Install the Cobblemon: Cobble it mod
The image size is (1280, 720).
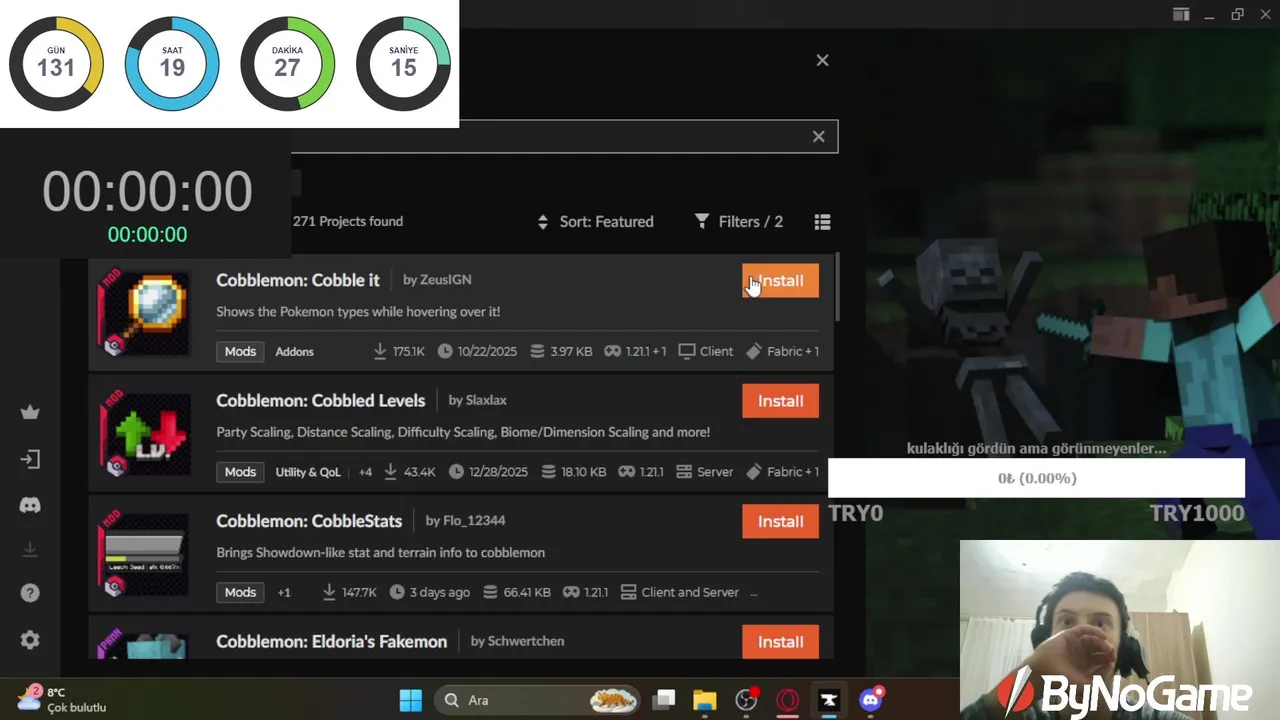pyautogui.click(x=780, y=281)
